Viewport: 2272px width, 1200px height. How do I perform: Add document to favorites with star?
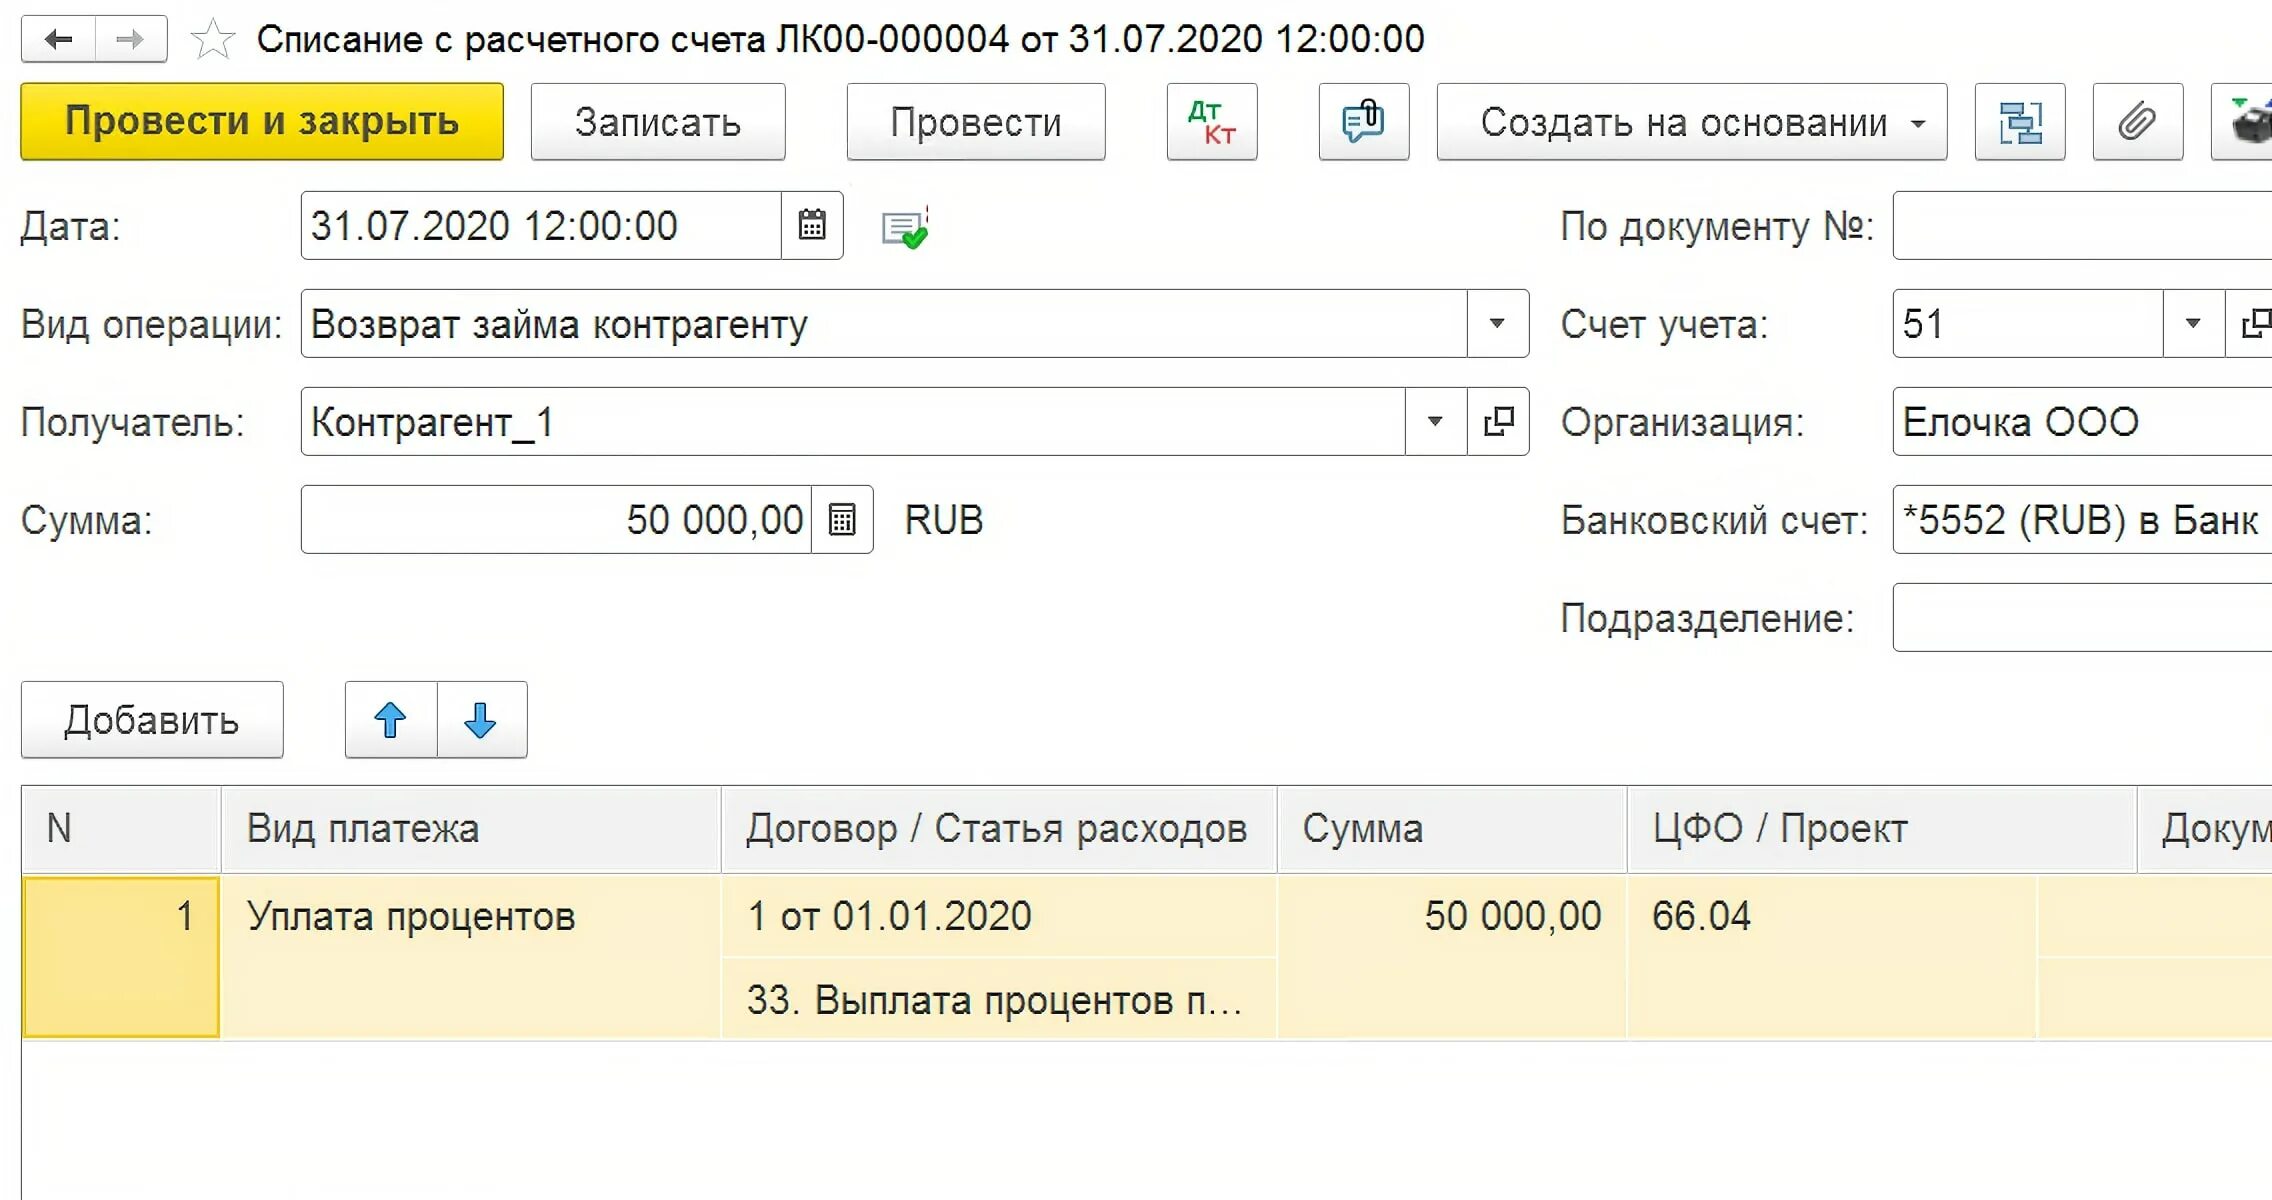(x=212, y=40)
